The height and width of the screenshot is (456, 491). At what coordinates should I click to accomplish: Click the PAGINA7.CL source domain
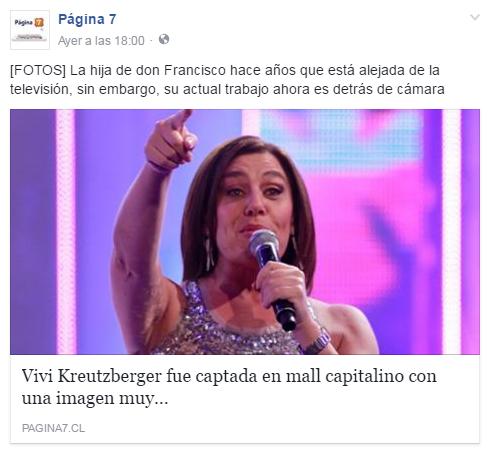tap(53, 428)
